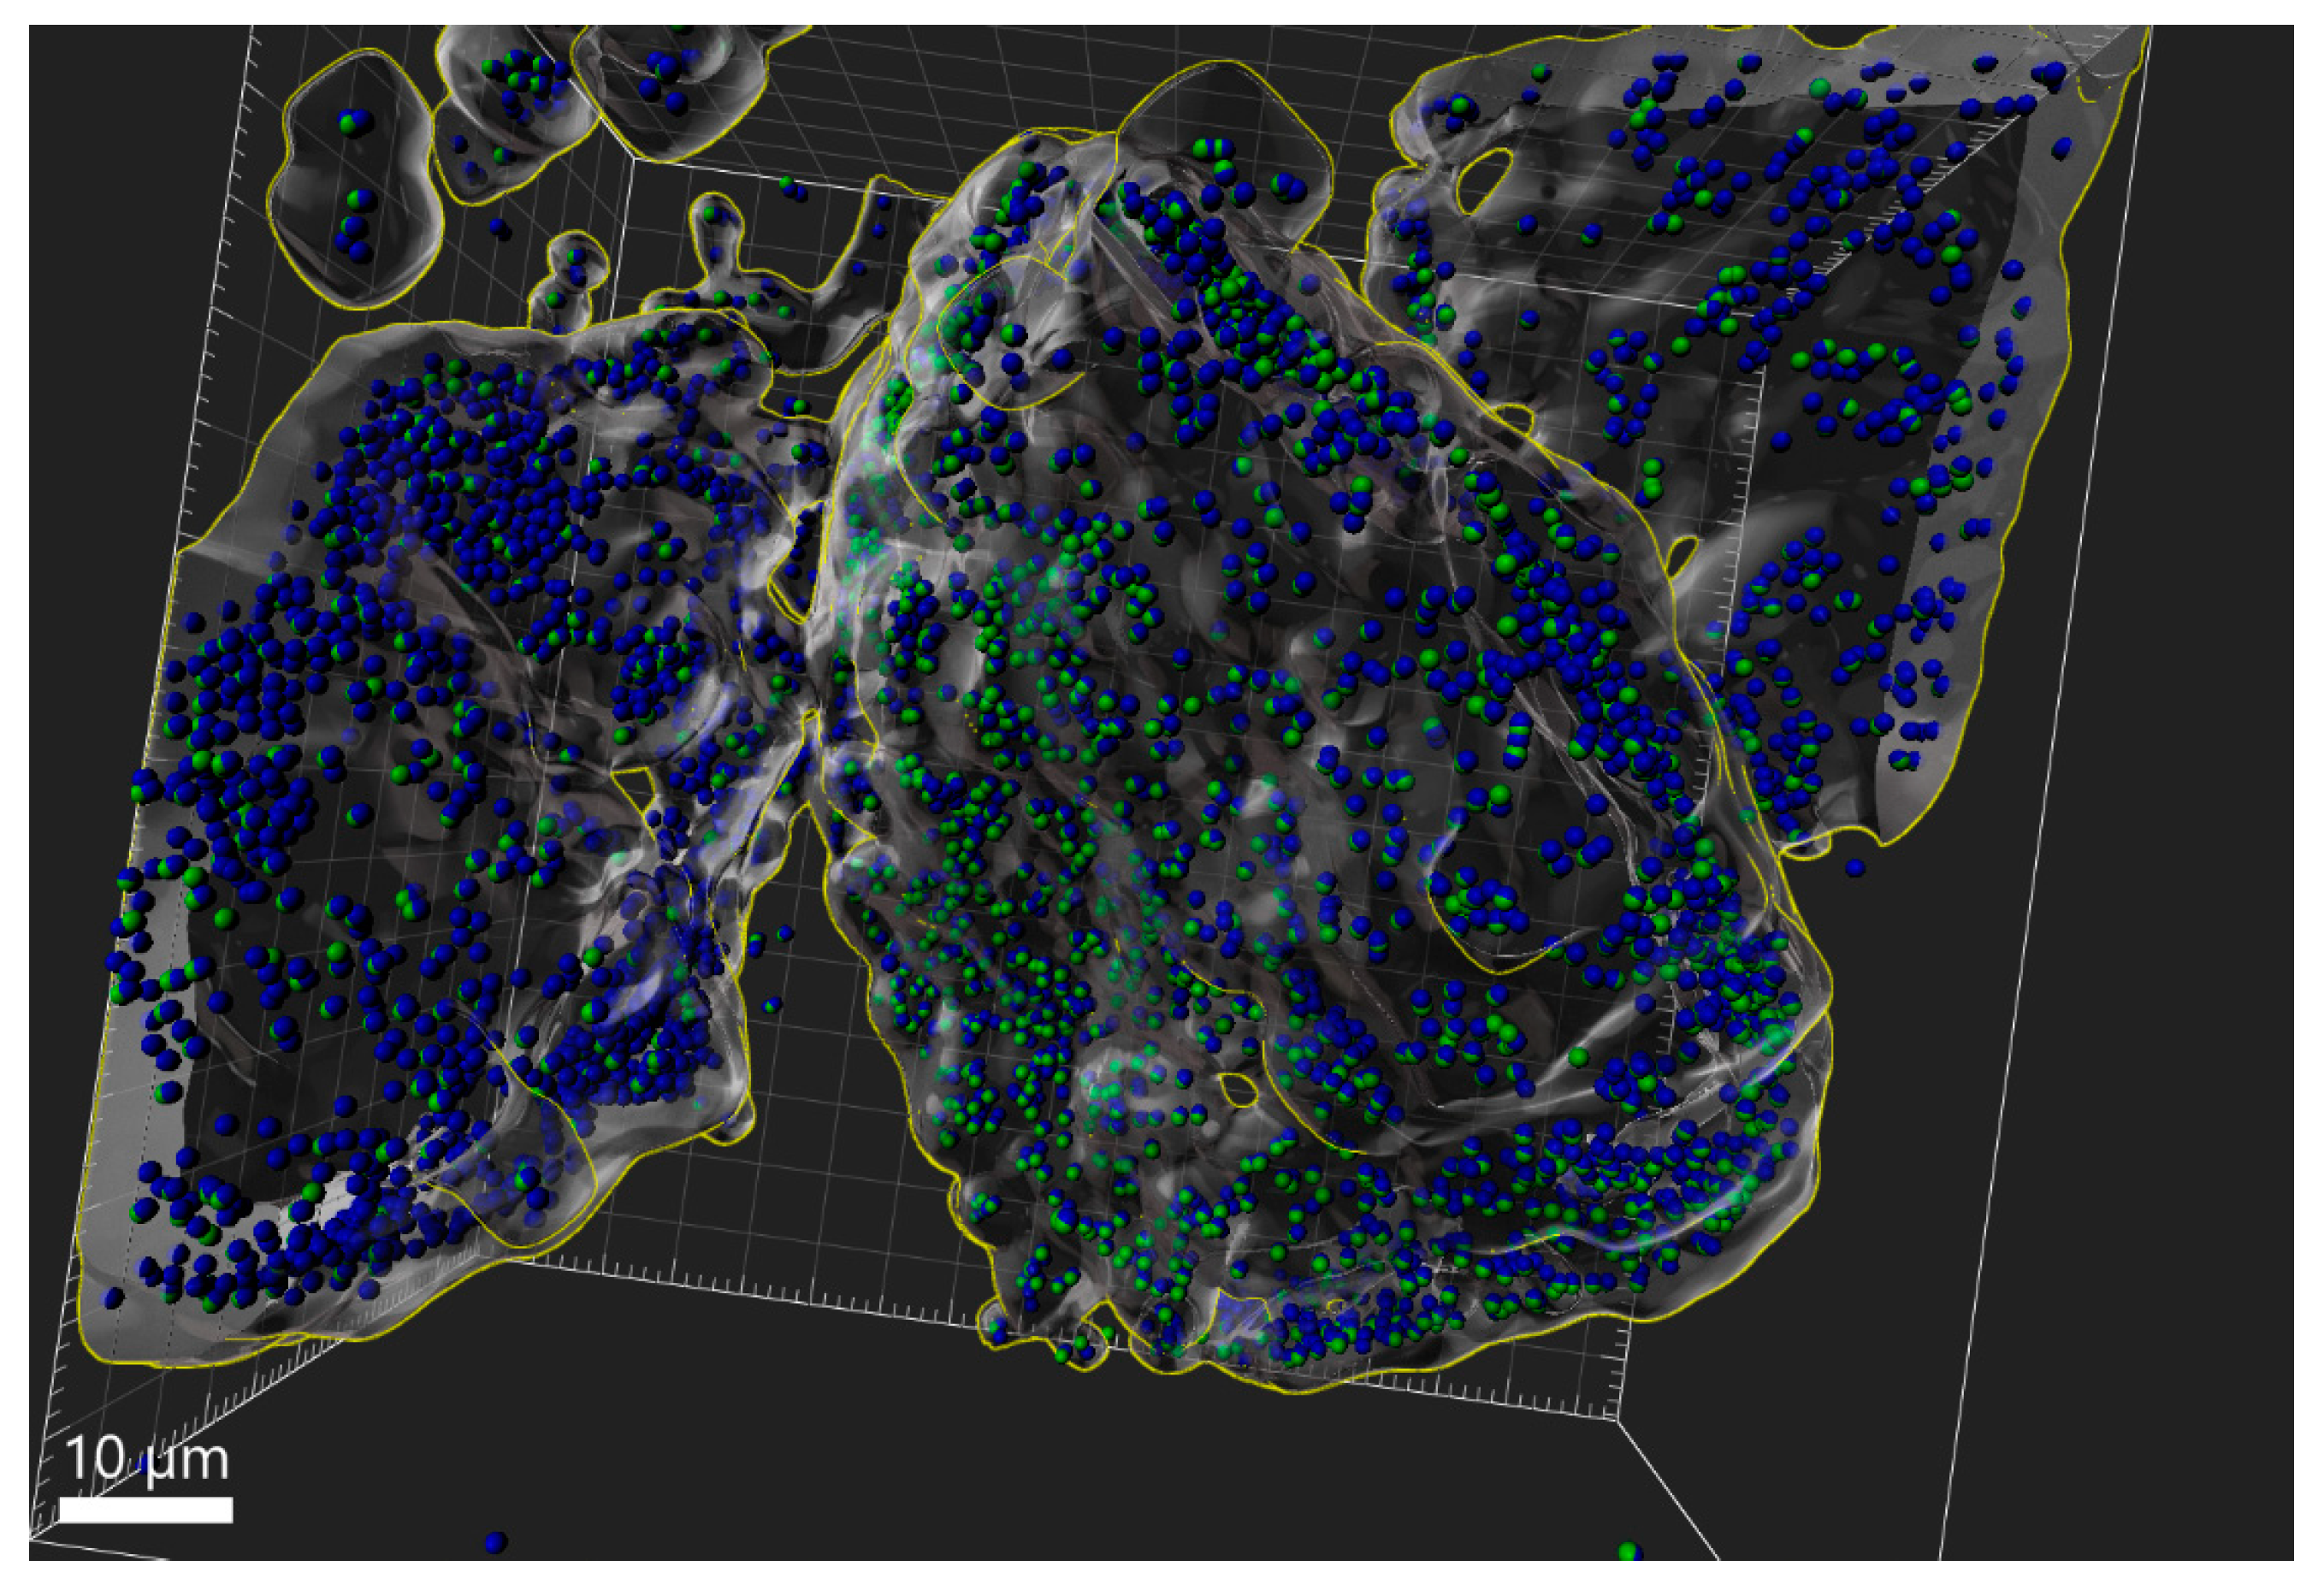Click the isolated blue sphere right of the central cell
2324x1590 pixels.
[x=1855, y=867]
